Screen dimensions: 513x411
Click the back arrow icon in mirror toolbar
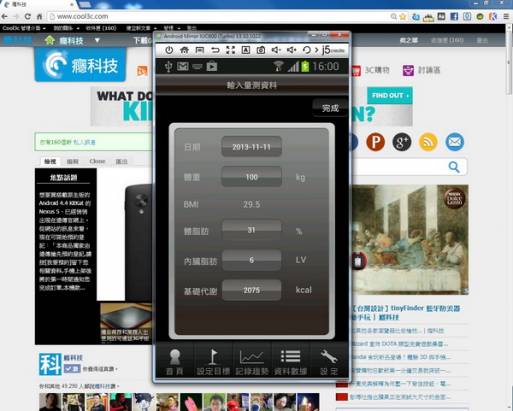[215, 50]
